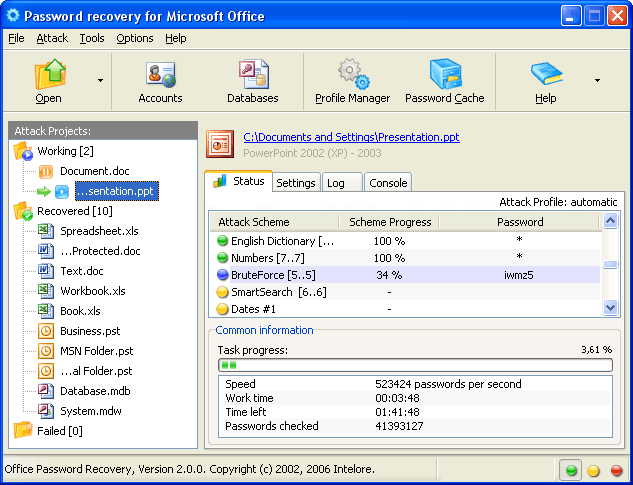Viewport: 633px width, 485px height.
Task: Click the Working folder icon
Action: pos(23,151)
